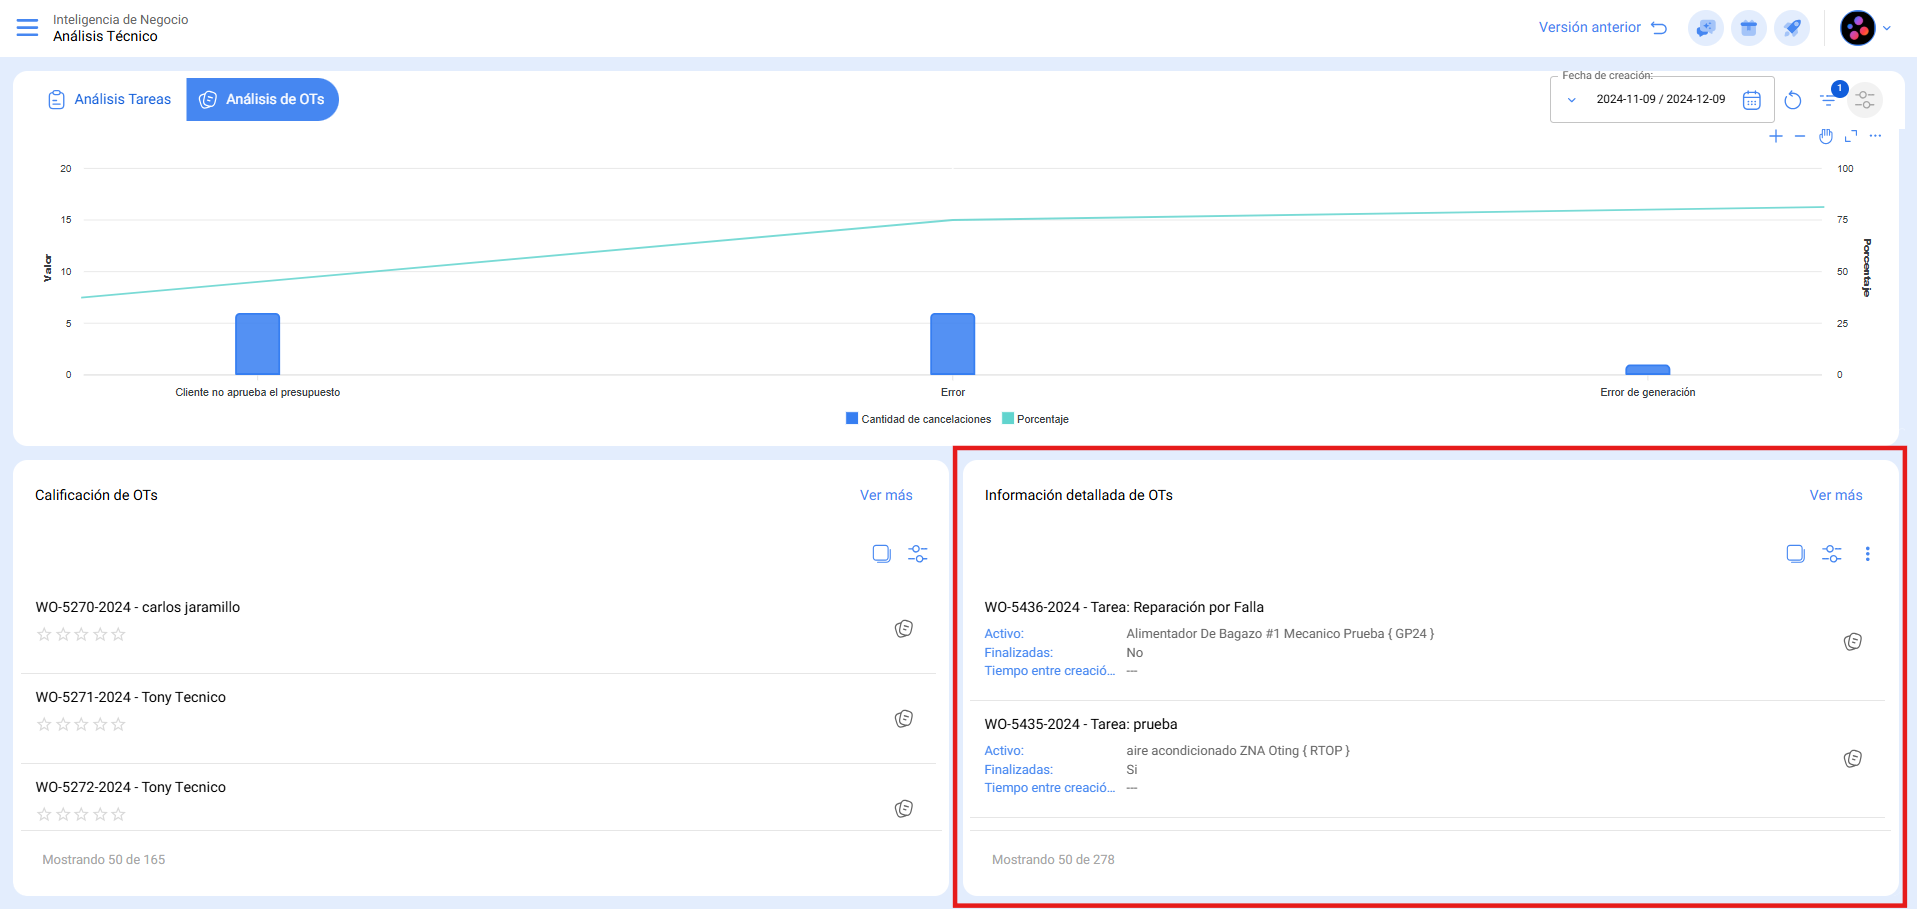Viewport: 1917px width, 909px height.
Task: Reset the date range with refresh icon
Action: [x=1793, y=100]
